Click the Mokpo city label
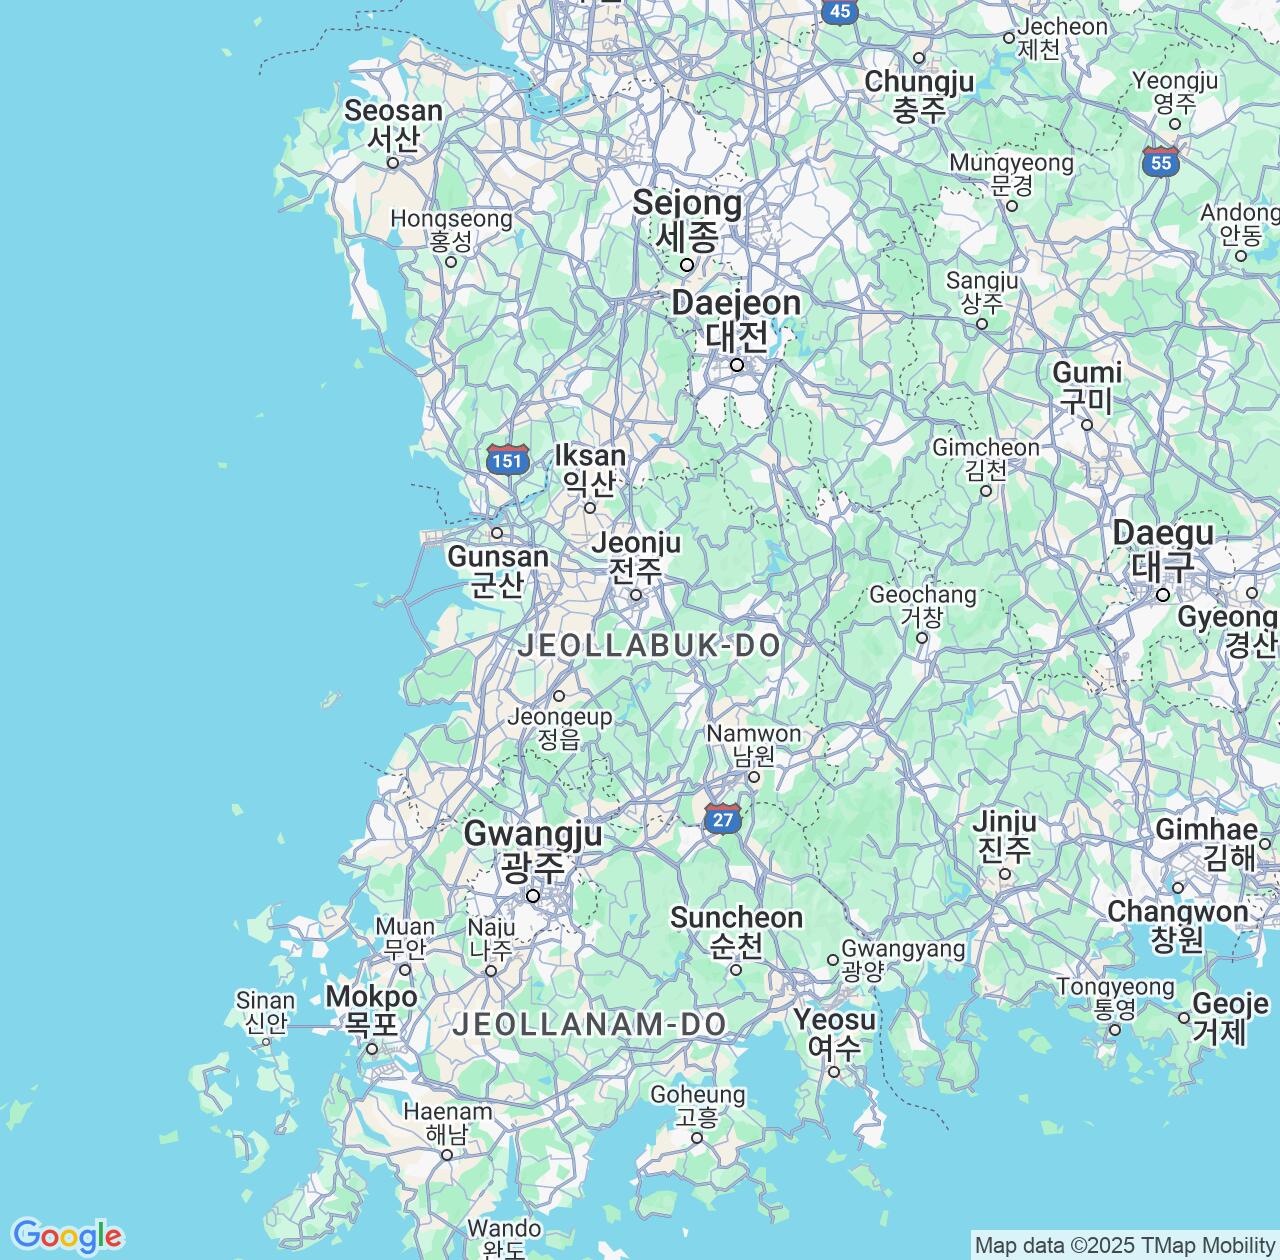 (x=371, y=1010)
